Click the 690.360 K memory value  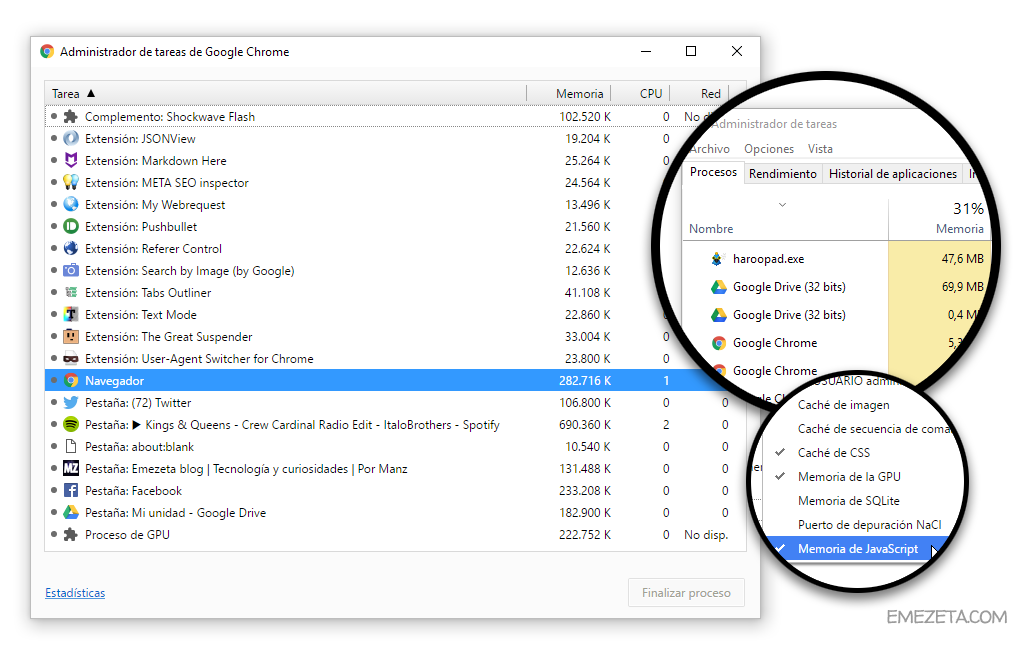[x=584, y=425]
